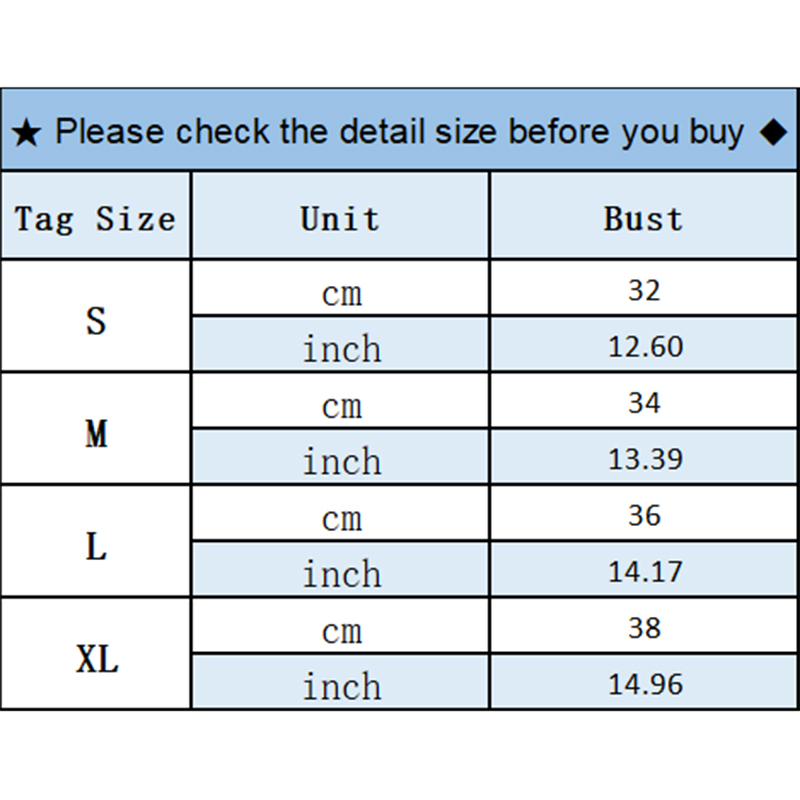The image size is (800, 800).
Task: Click the black diamond icon in the banner
Action: (773, 132)
